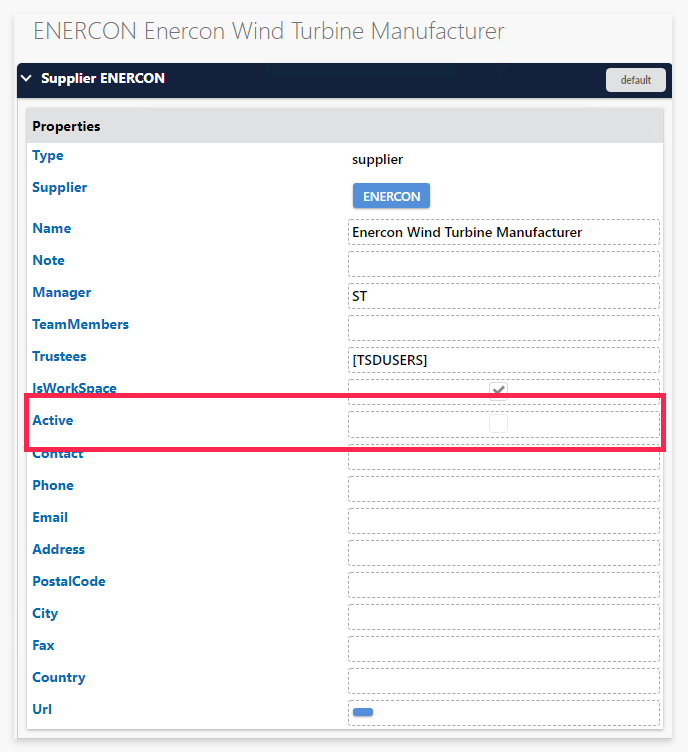Viewport: 688px width, 752px height.
Task: Click the ENERCON page title heading
Action: [x=268, y=31]
